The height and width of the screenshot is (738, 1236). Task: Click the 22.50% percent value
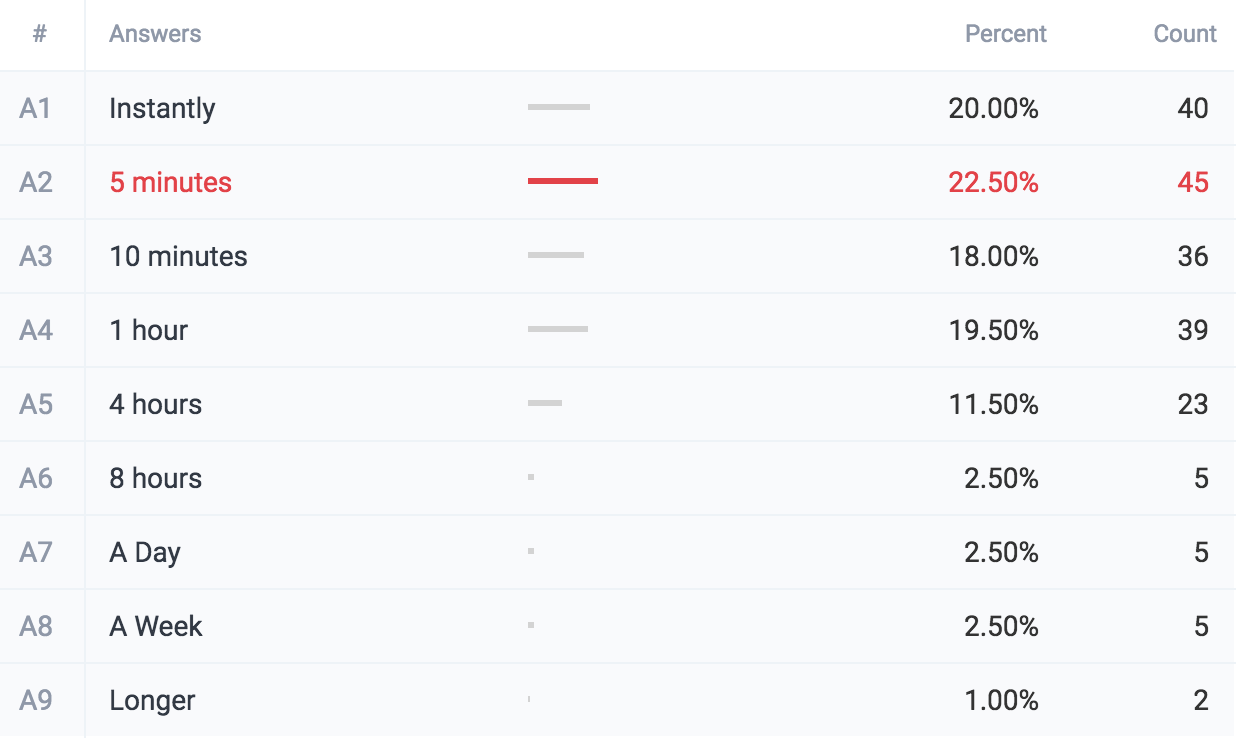993,182
